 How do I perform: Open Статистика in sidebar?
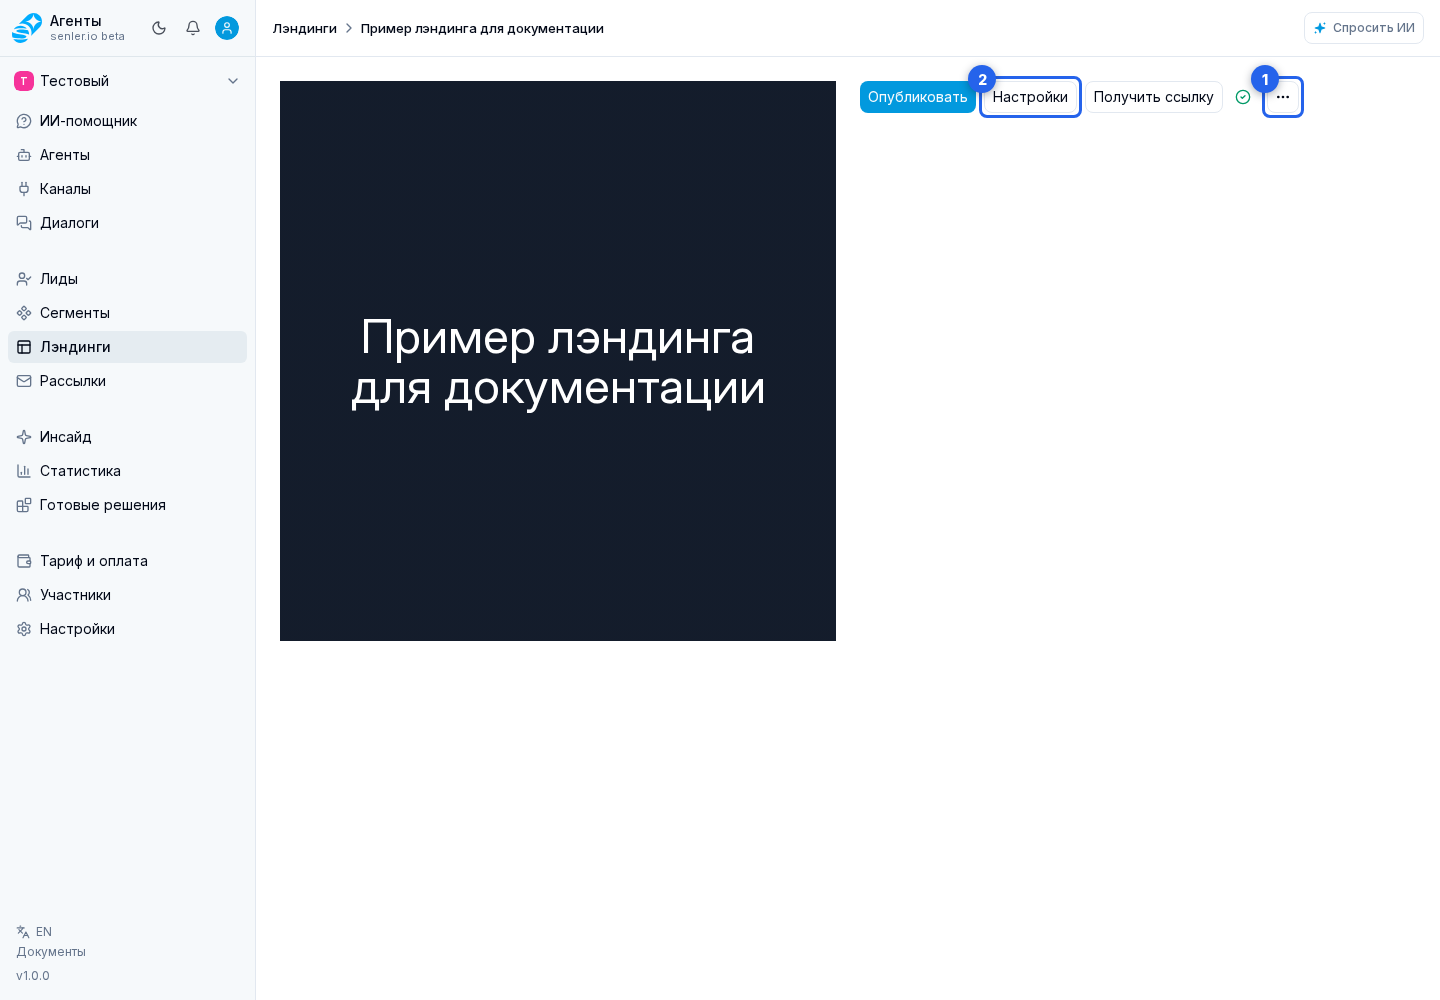127,471
